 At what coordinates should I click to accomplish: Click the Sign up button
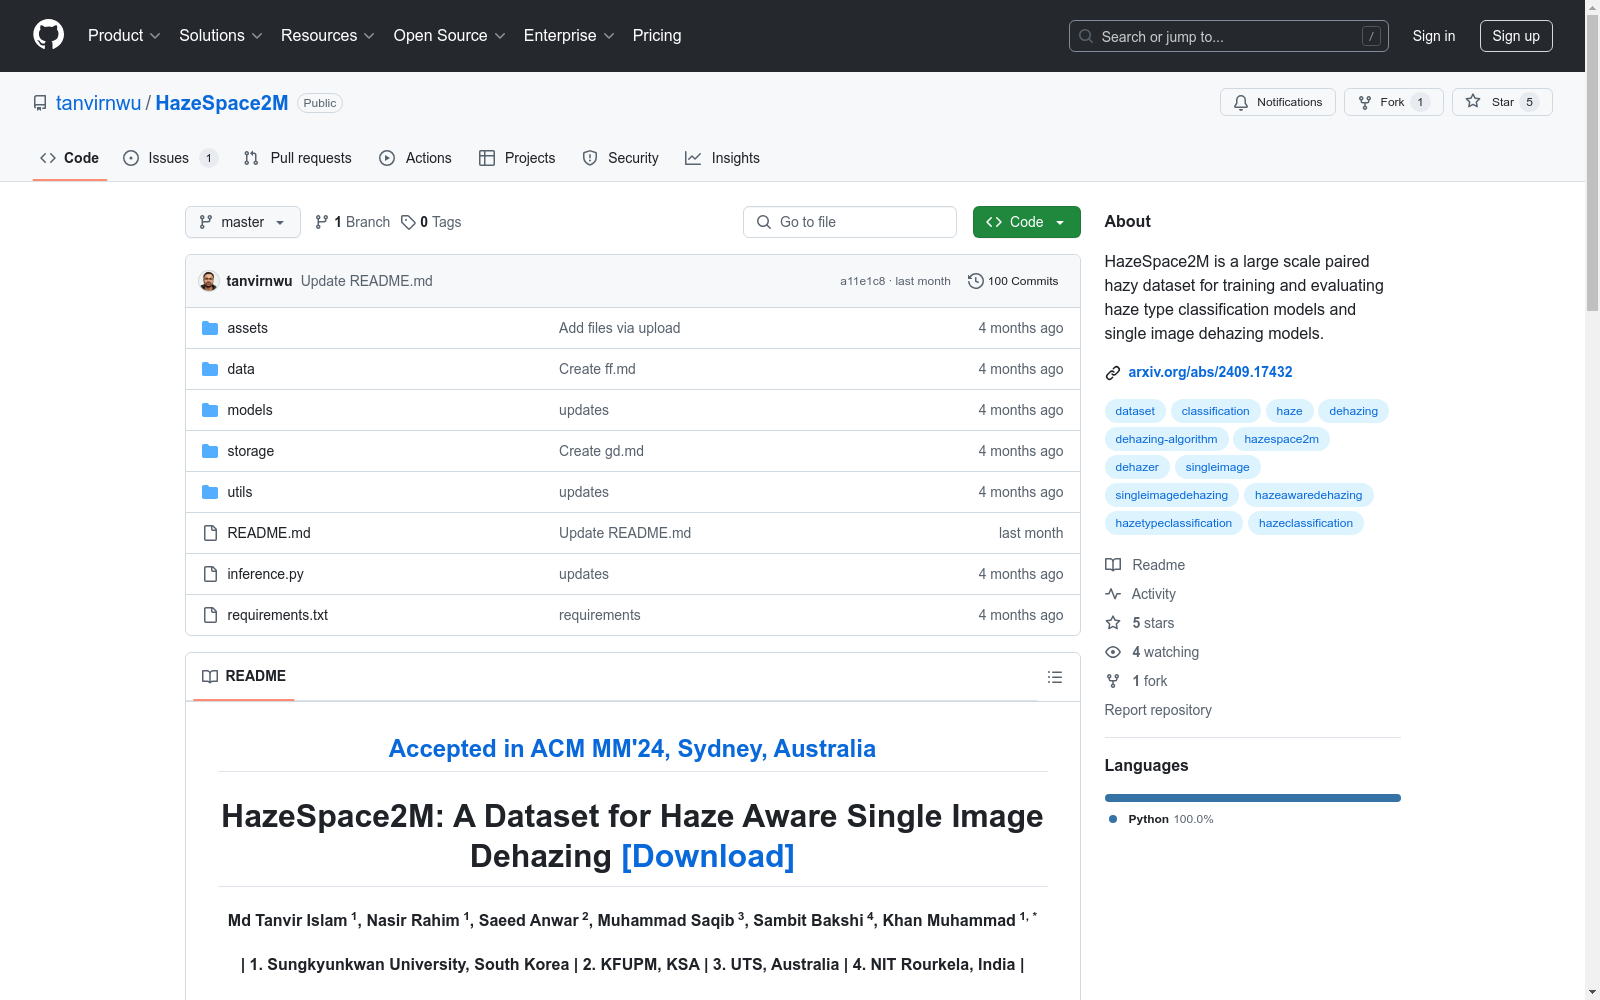[1516, 36]
